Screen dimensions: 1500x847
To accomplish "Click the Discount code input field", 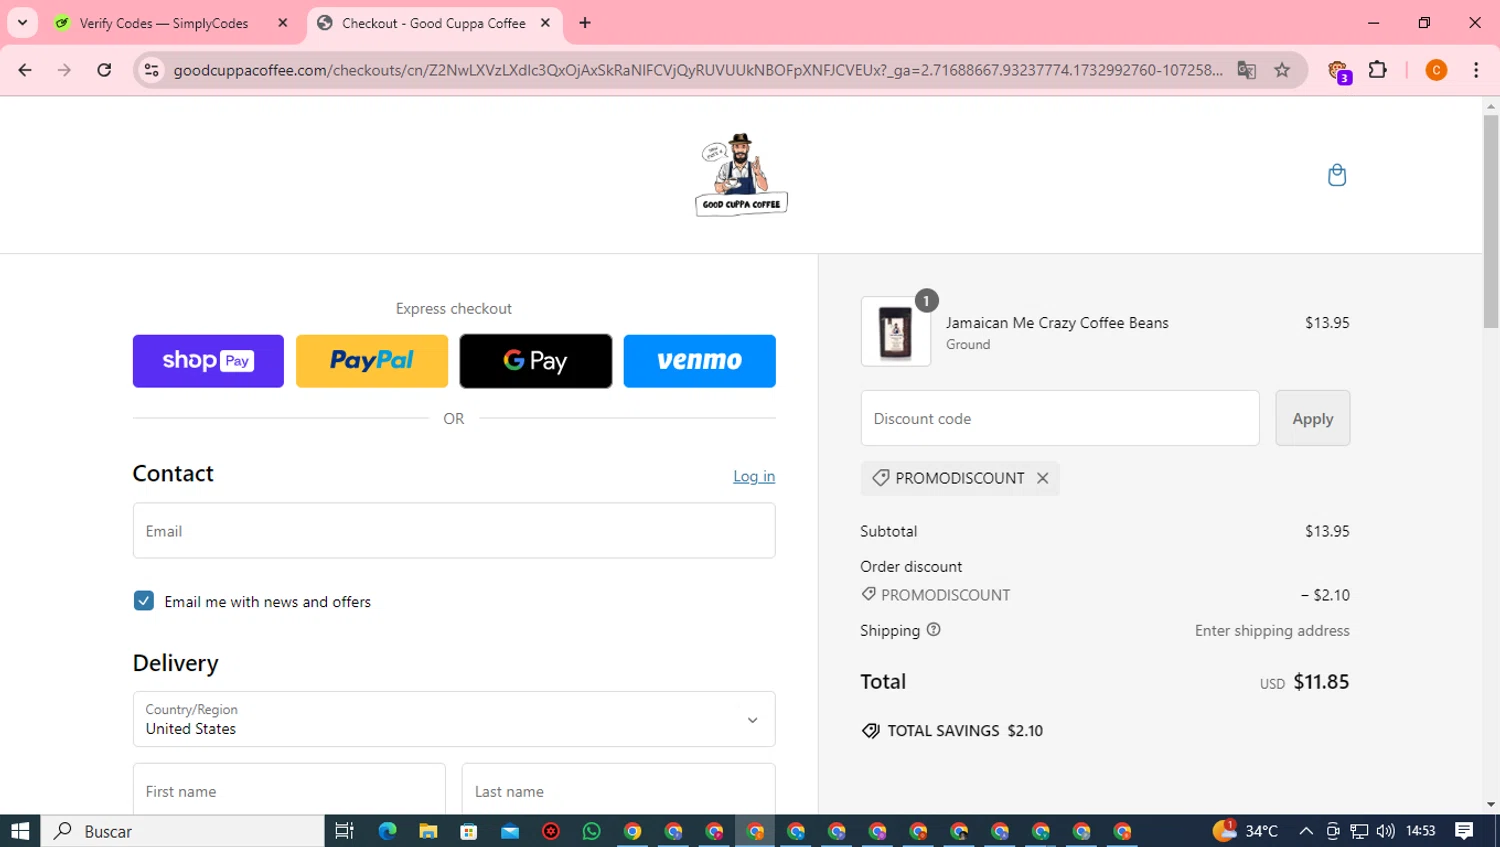I will pyautogui.click(x=1060, y=418).
